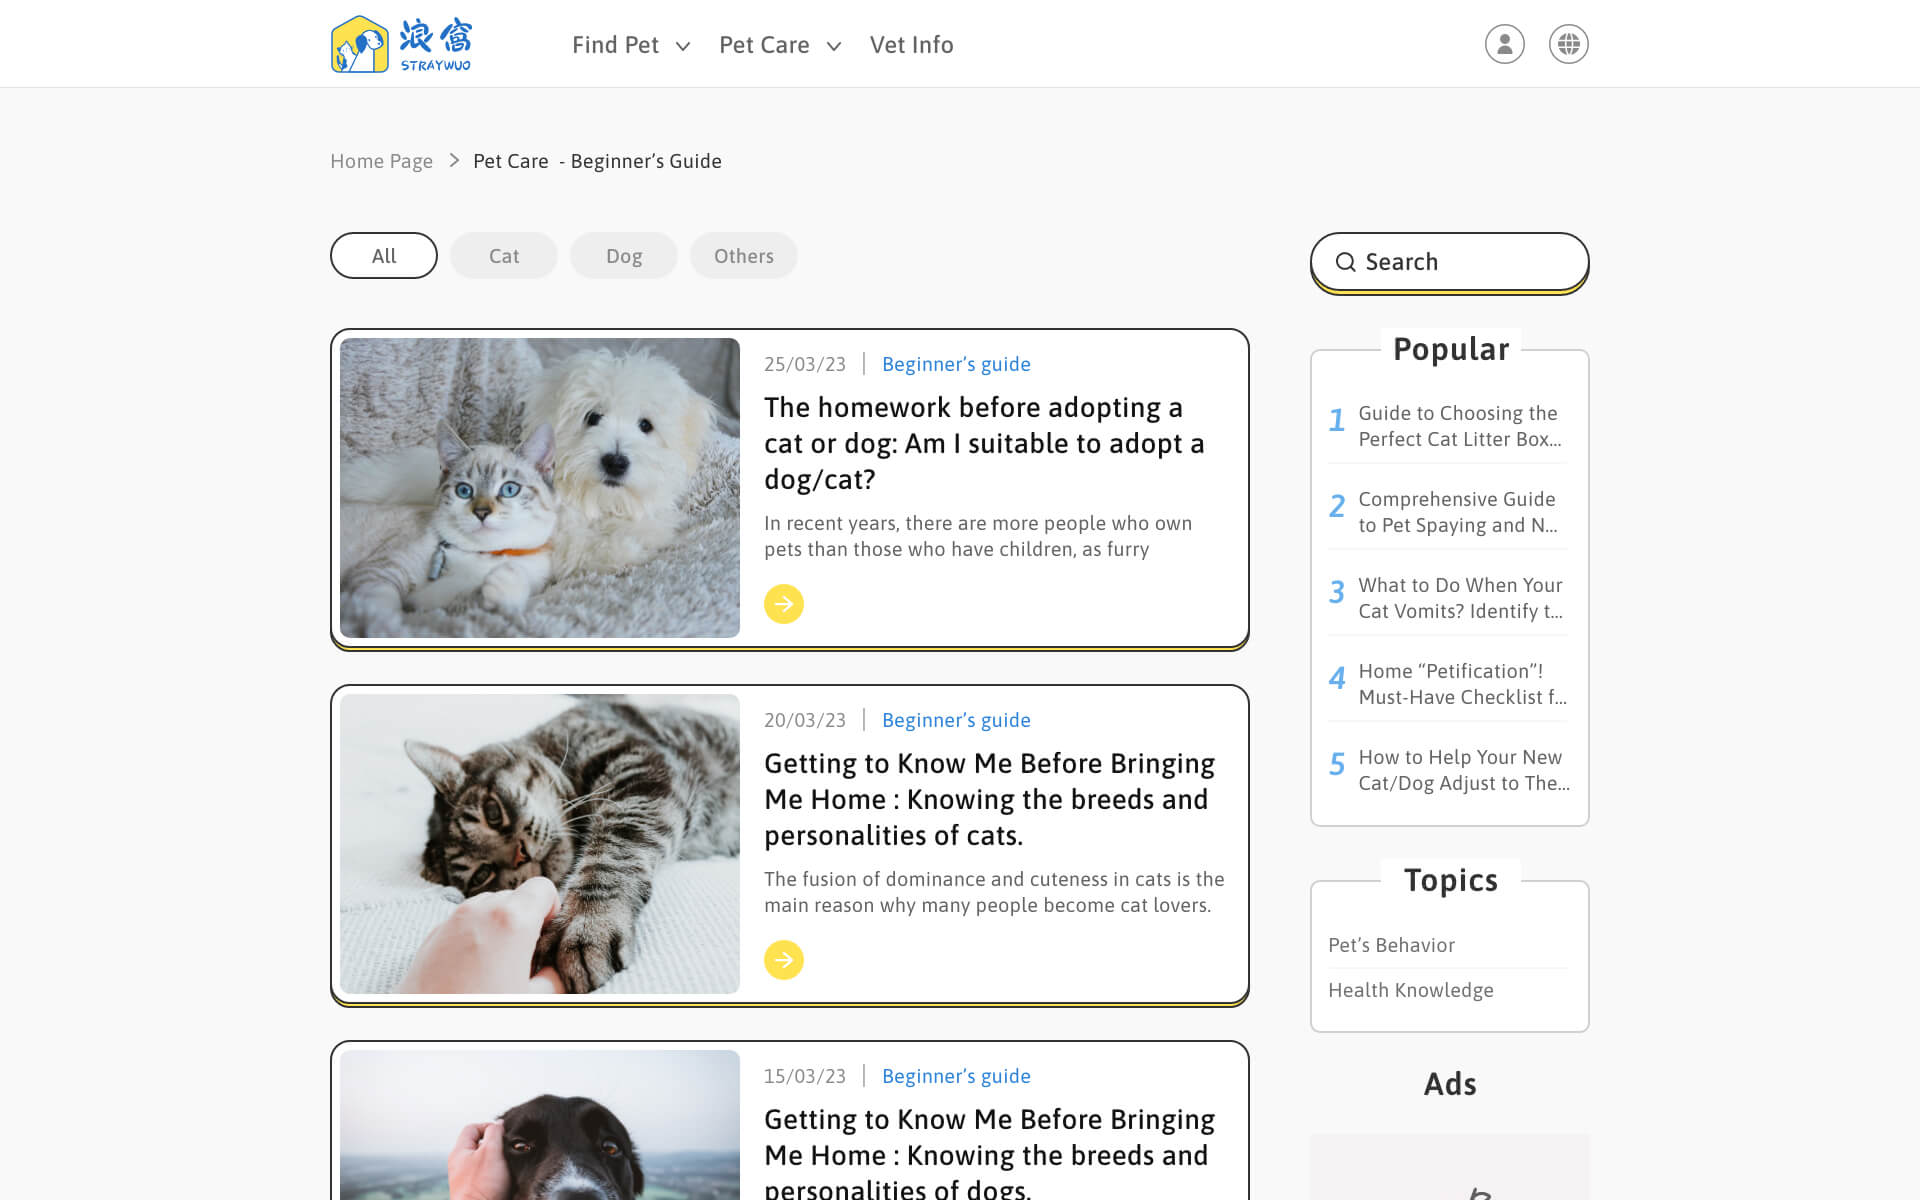
Task: Click yellow arrow on adopting homework article
Action: tap(784, 604)
